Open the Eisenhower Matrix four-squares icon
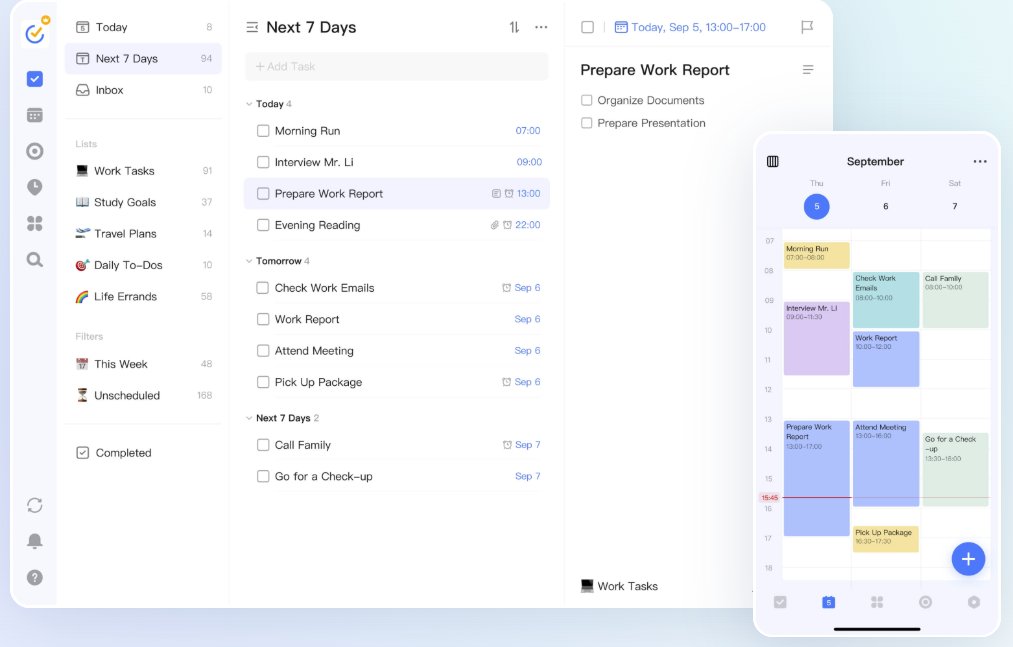 pos(35,224)
